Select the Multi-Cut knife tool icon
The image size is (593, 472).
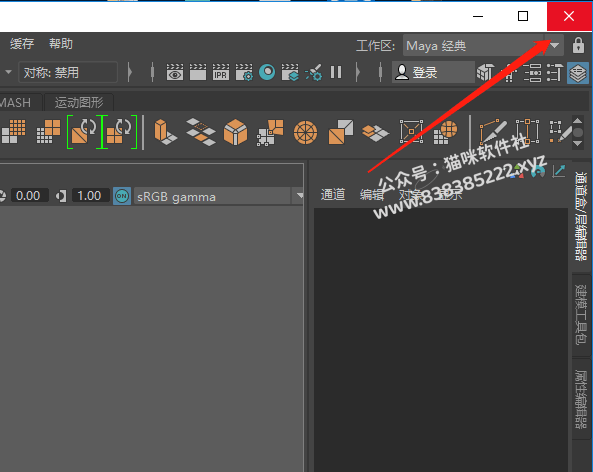tap(493, 132)
